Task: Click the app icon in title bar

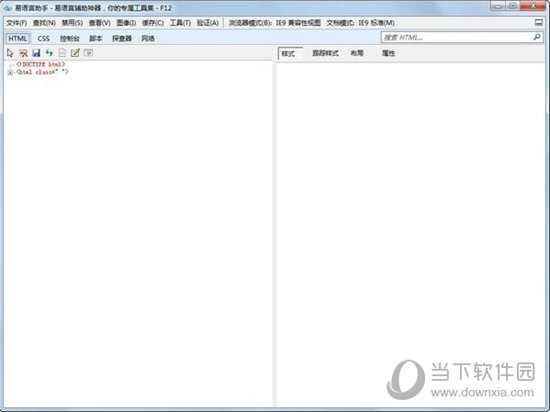Action: [x=8, y=8]
